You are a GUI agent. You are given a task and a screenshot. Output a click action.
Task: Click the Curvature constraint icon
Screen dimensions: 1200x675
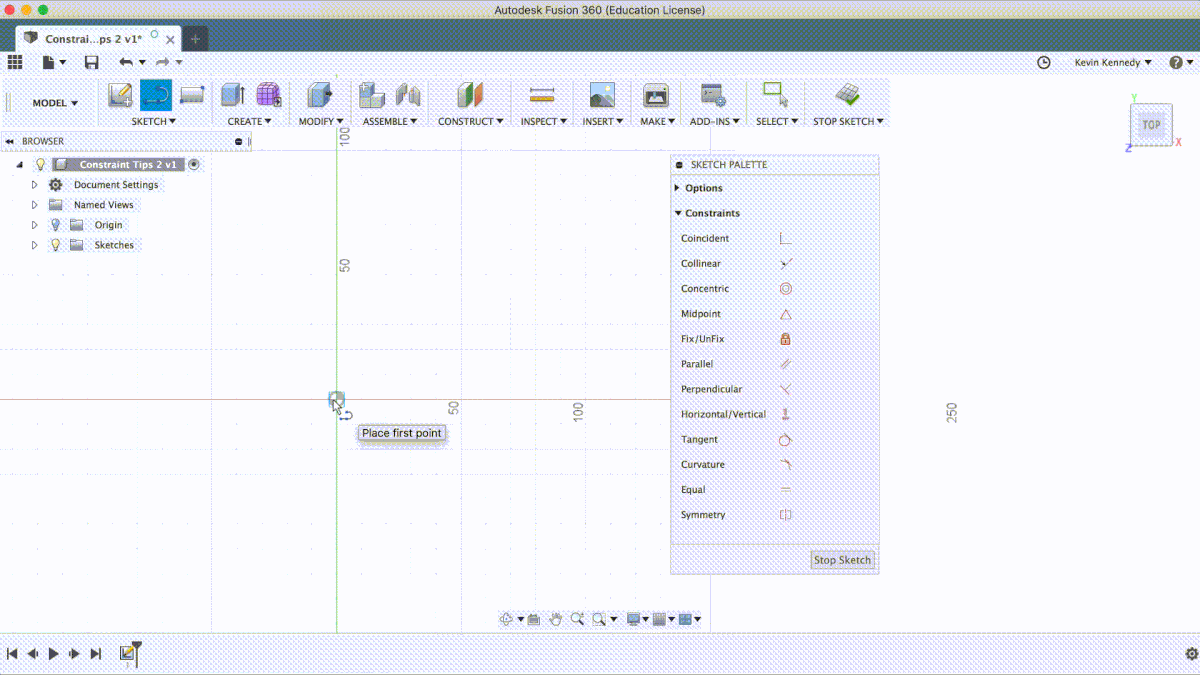(x=785, y=464)
